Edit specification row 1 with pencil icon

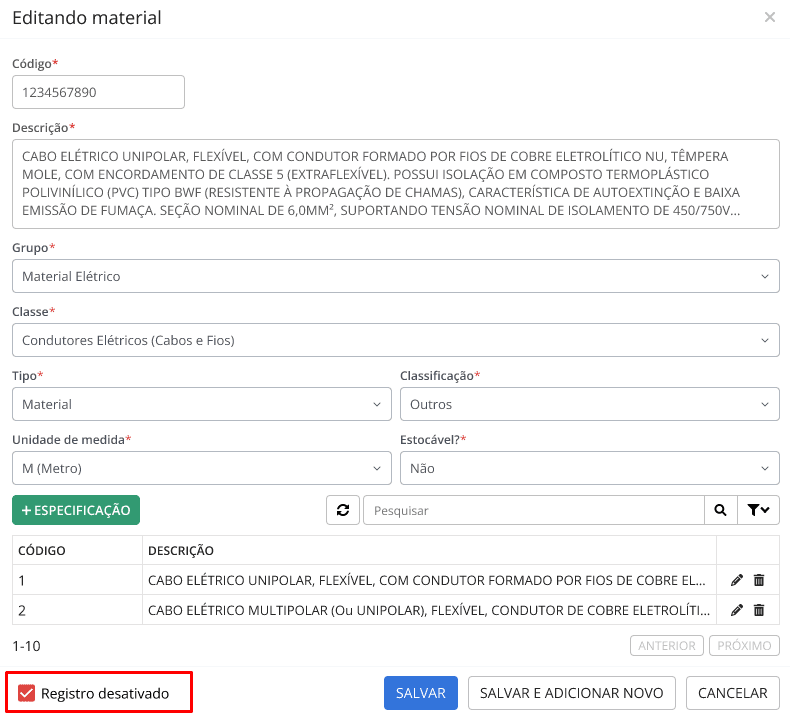(x=737, y=580)
